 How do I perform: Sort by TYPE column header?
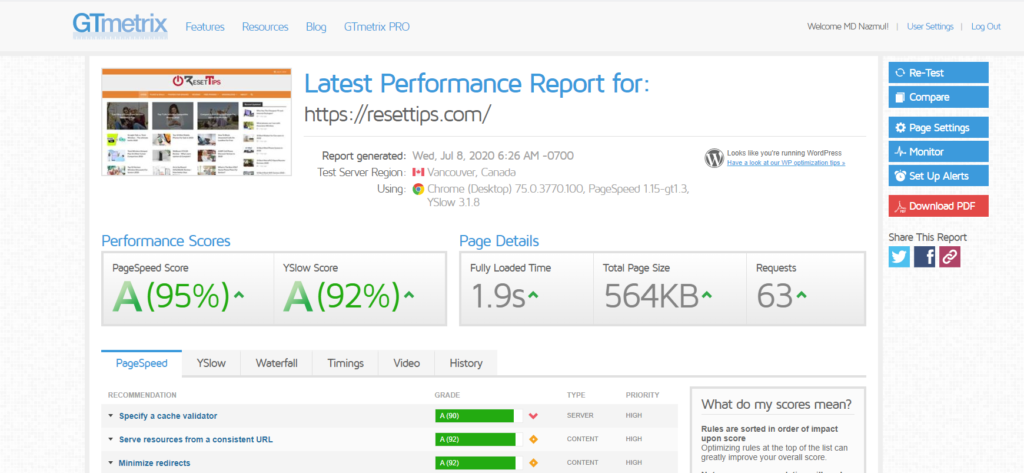[x=576, y=395]
